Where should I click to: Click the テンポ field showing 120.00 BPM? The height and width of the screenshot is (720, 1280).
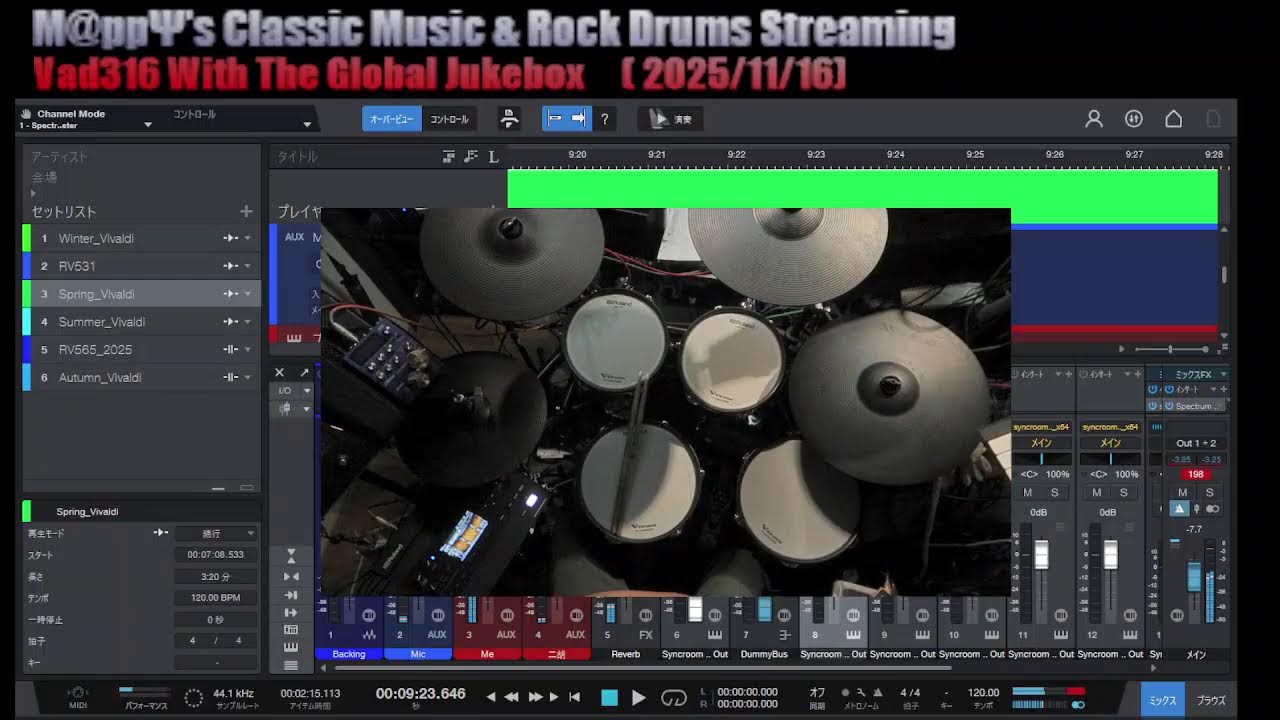pos(215,598)
